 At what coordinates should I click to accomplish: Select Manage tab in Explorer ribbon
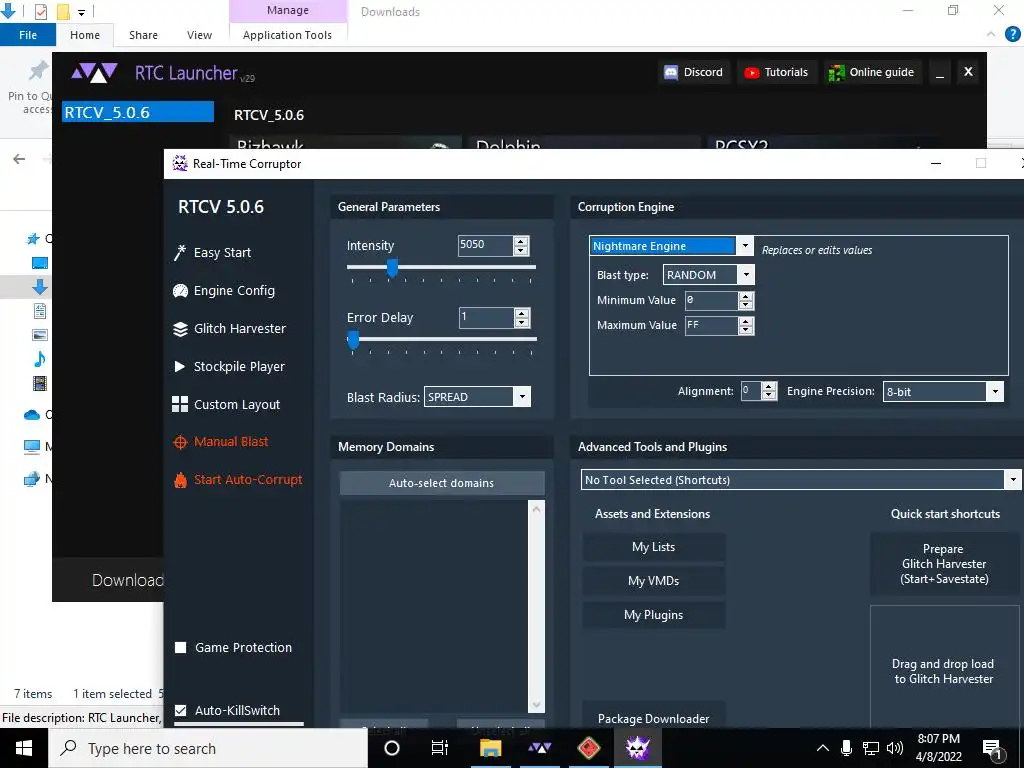tap(288, 10)
